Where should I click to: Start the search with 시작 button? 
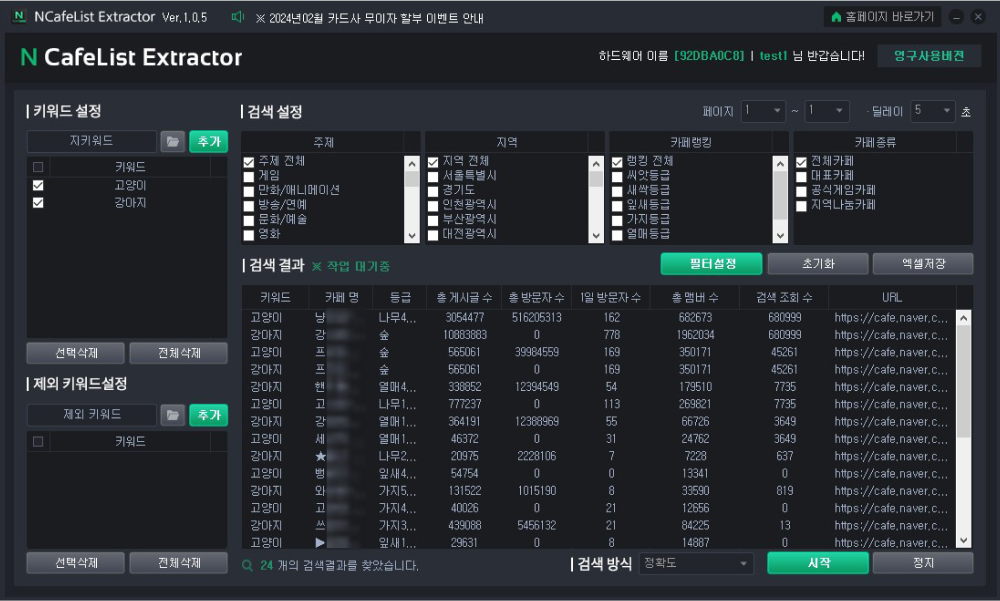coord(818,563)
